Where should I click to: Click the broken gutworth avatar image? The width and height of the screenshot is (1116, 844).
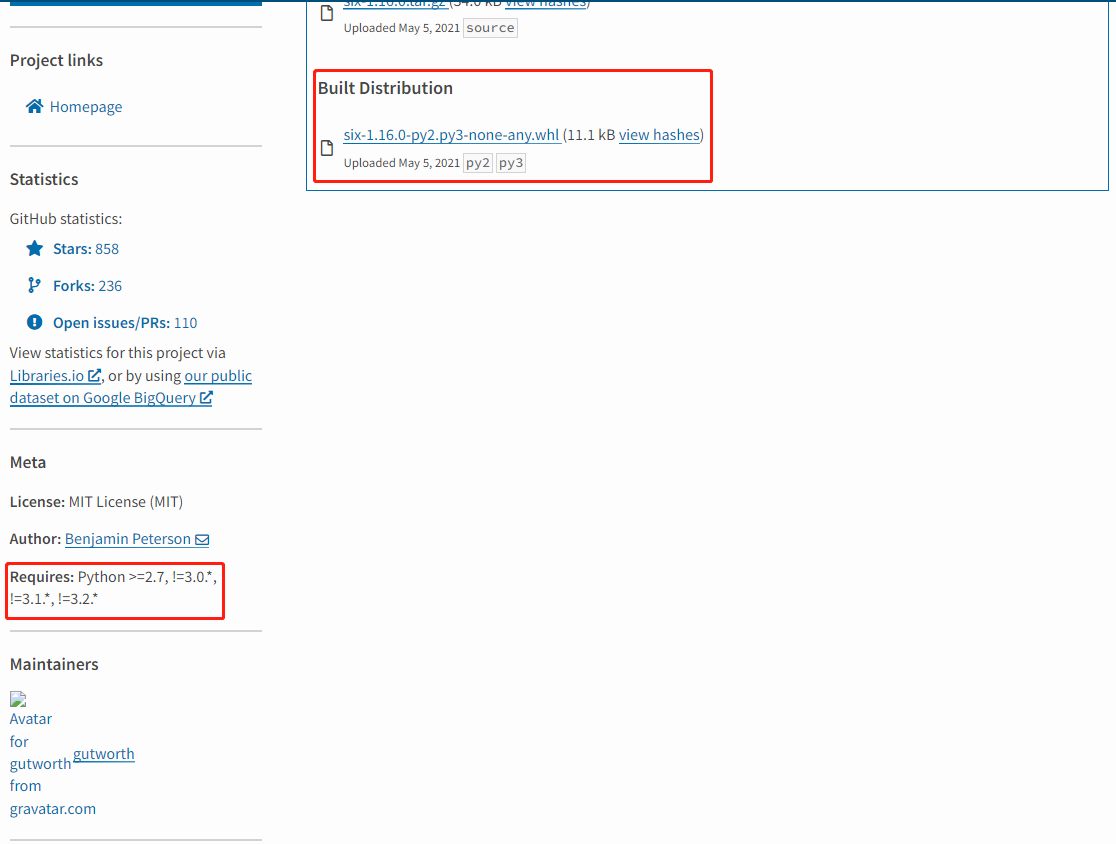(x=19, y=699)
